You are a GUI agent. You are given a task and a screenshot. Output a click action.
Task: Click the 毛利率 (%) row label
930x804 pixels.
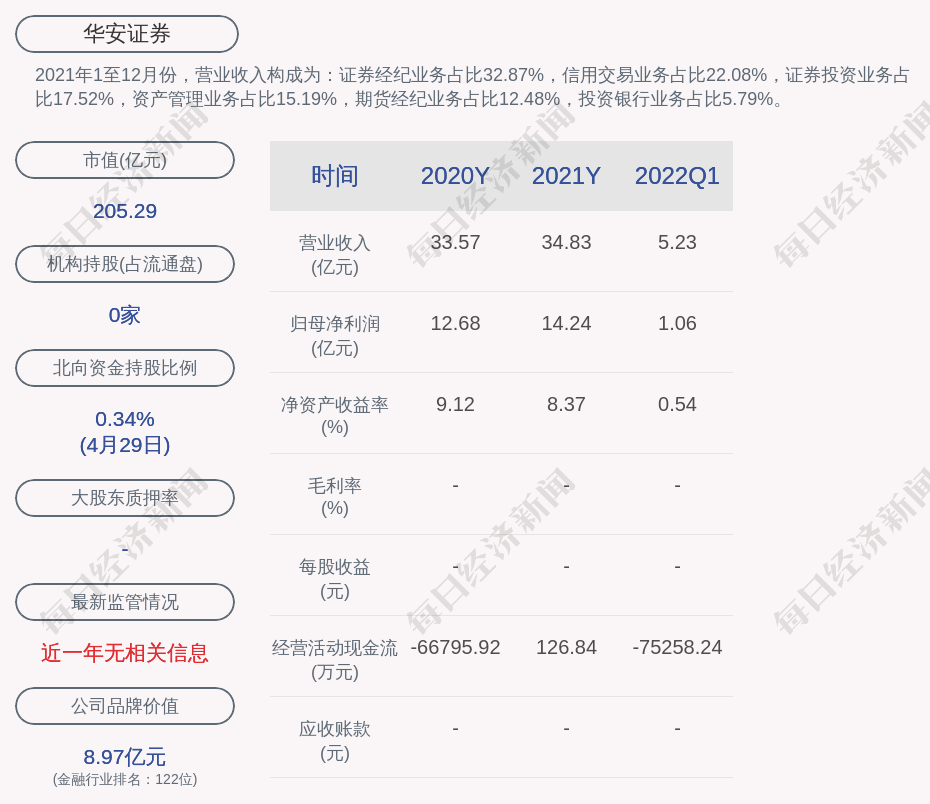click(335, 497)
